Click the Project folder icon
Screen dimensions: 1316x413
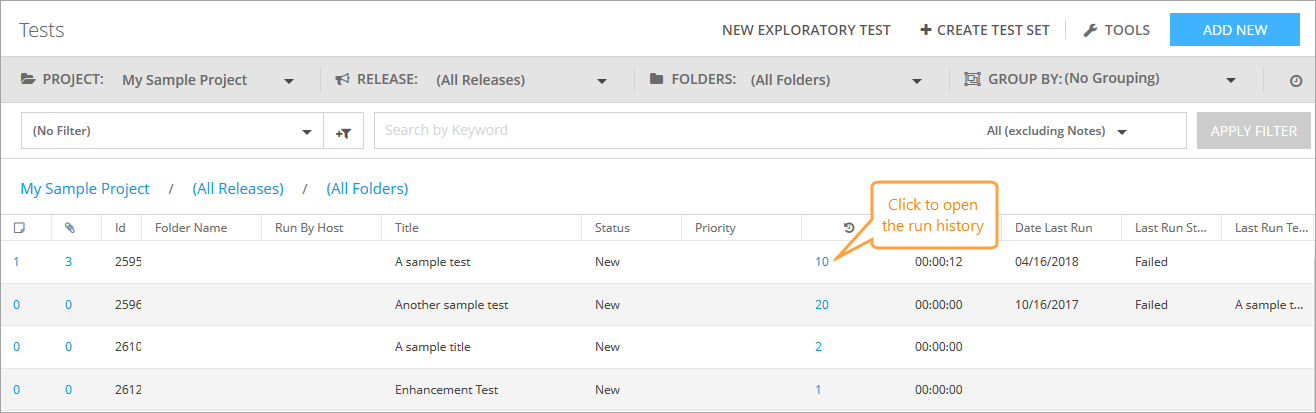28,79
